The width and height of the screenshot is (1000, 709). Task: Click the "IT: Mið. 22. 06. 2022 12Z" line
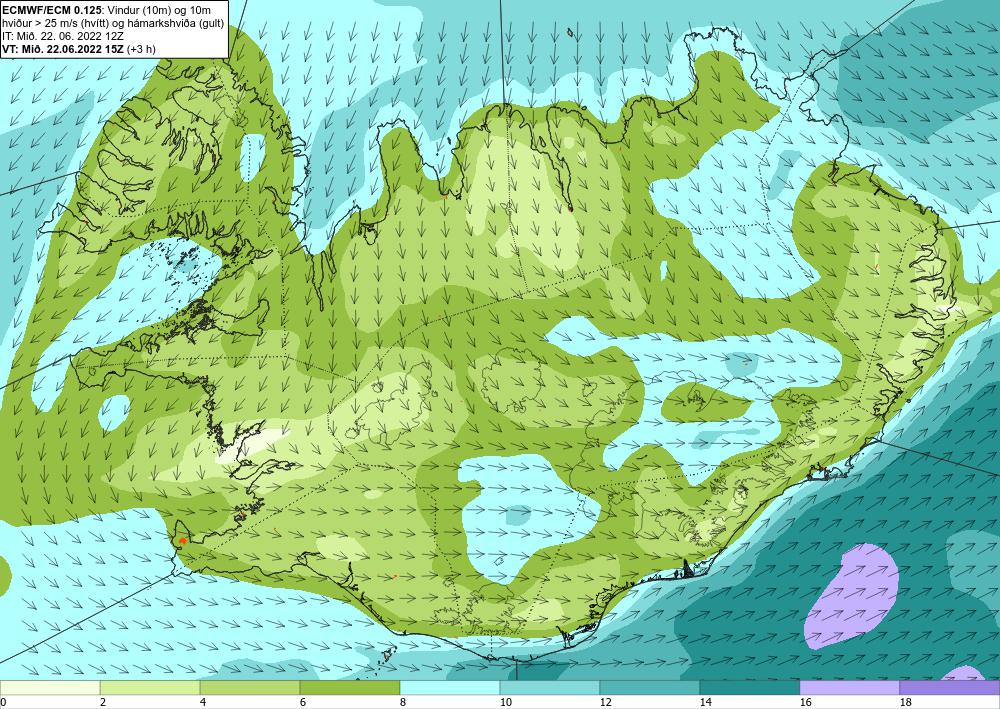[x=63, y=36]
